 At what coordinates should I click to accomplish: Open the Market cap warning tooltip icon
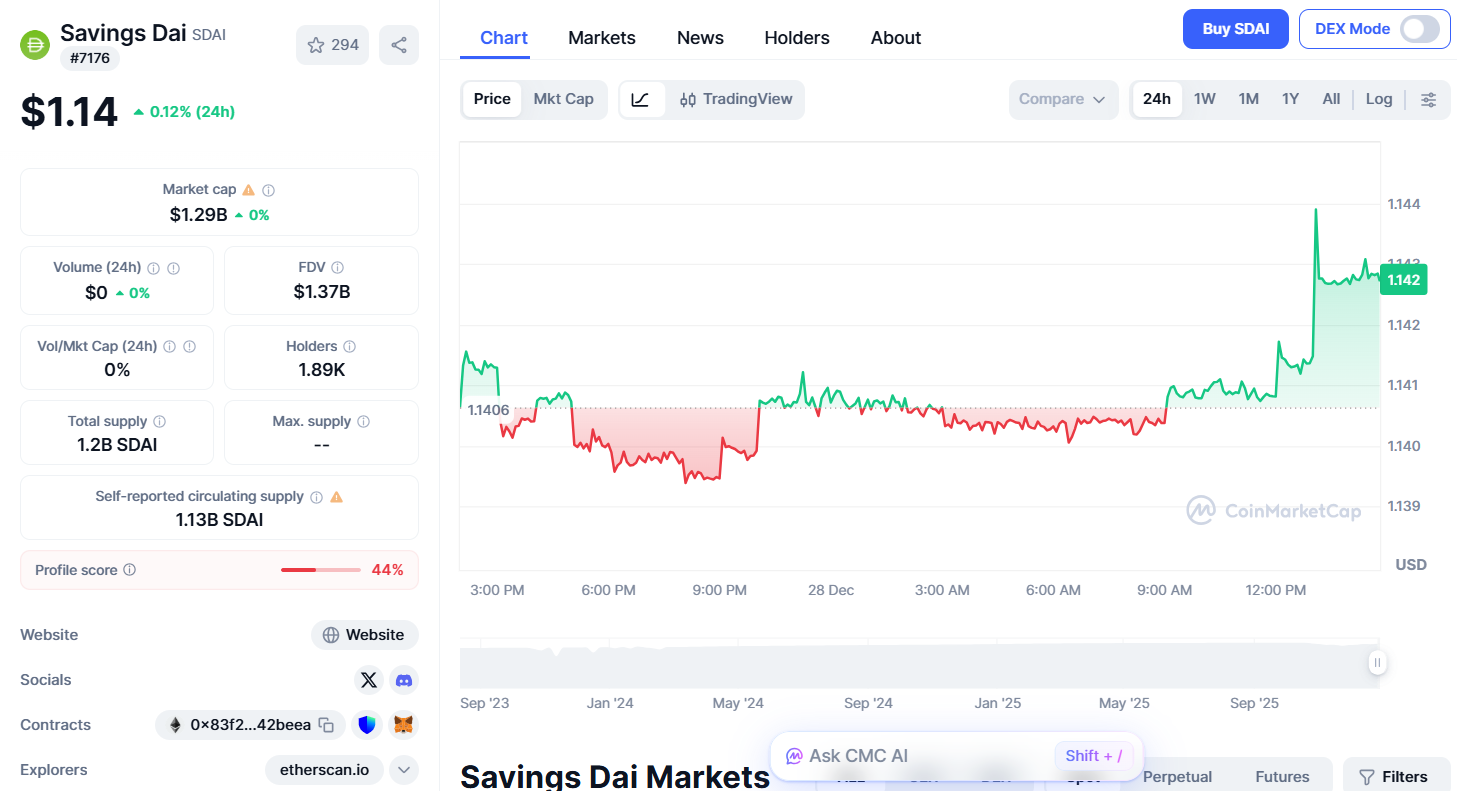tap(249, 188)
